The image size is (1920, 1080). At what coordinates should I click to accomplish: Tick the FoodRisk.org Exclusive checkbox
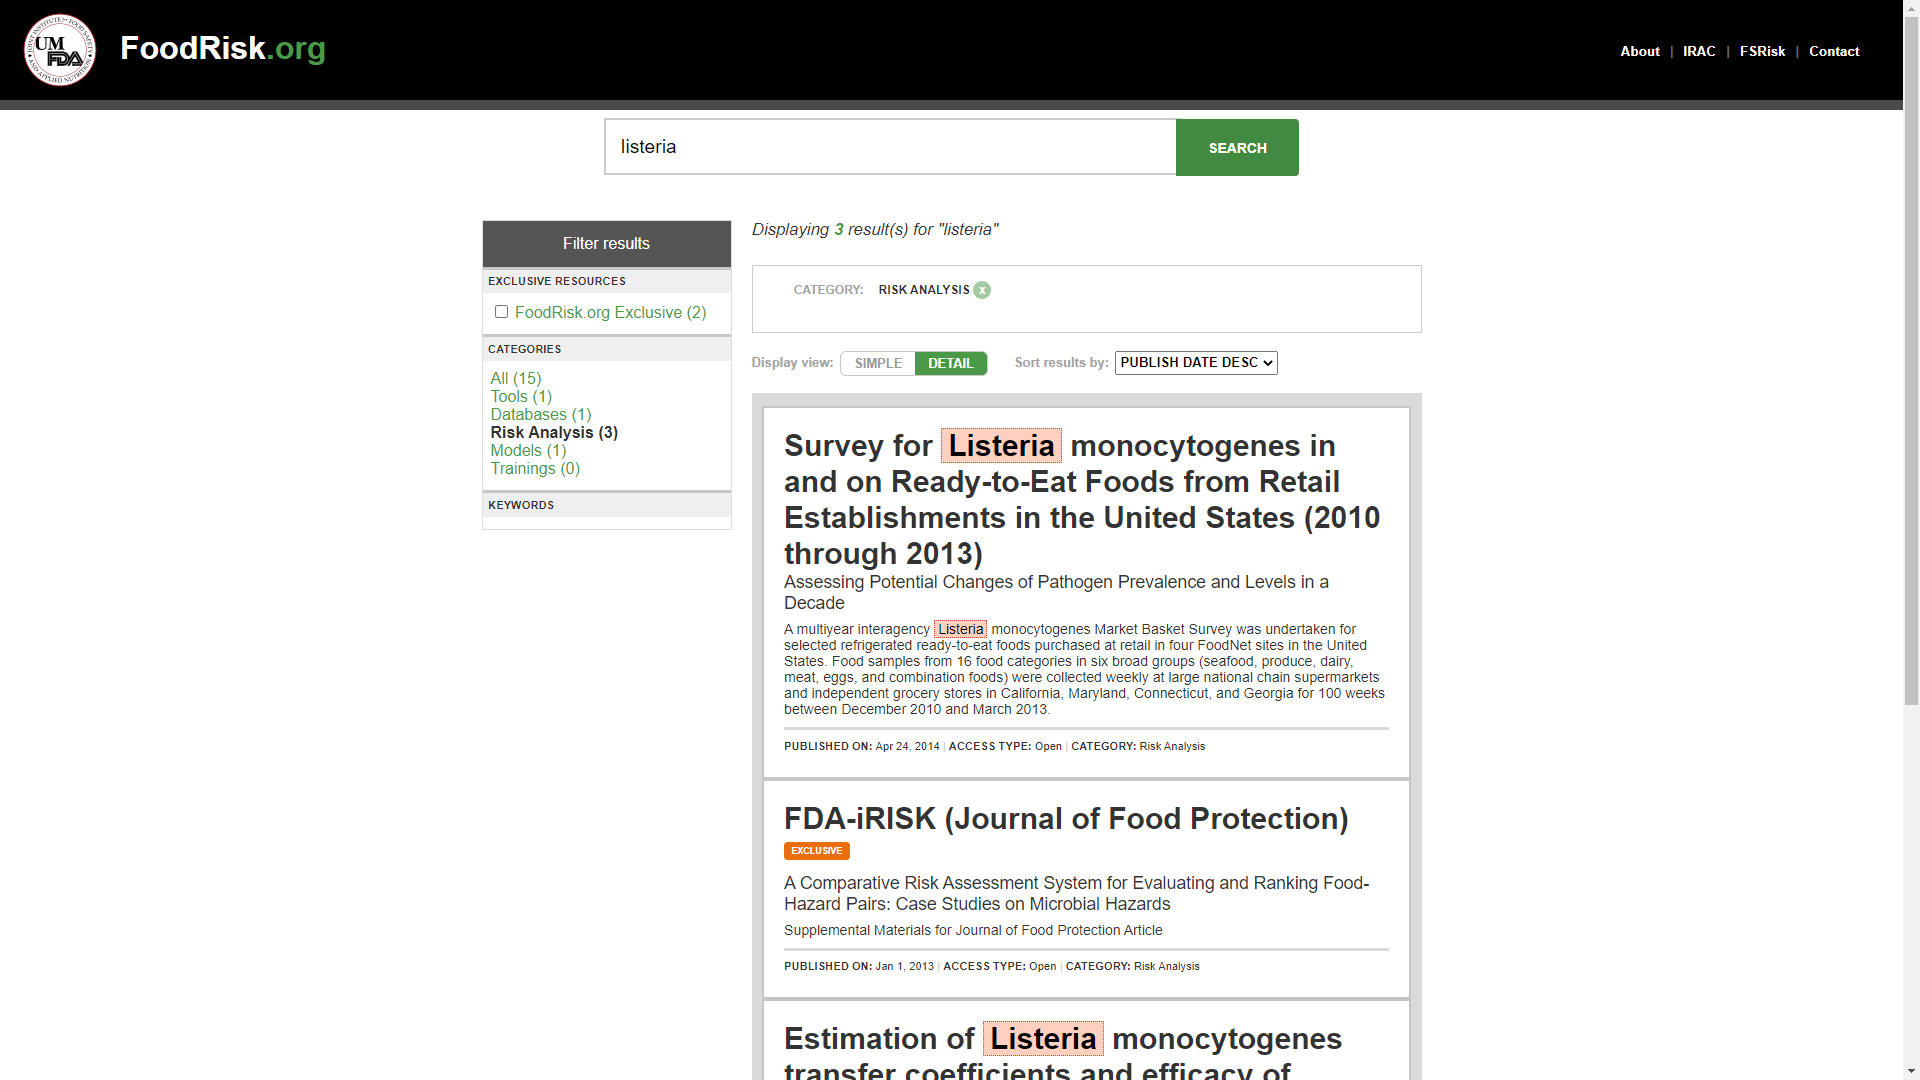click(x=501, y=312)
